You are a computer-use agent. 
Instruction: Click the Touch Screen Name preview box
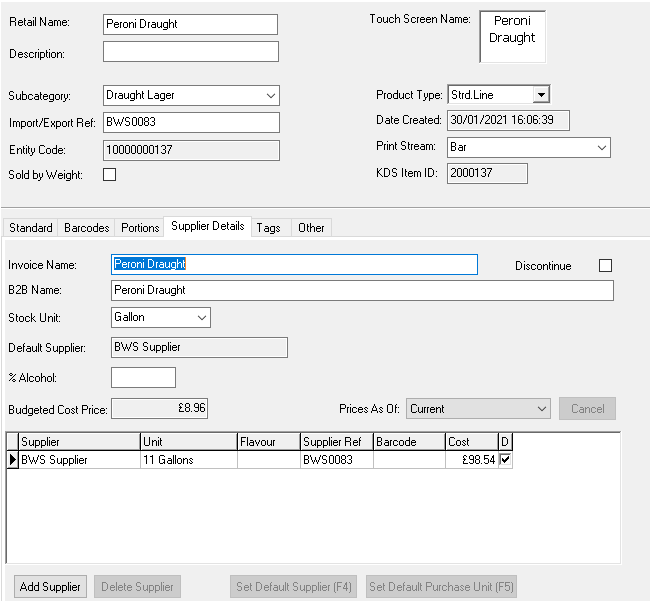pos(513,37)
